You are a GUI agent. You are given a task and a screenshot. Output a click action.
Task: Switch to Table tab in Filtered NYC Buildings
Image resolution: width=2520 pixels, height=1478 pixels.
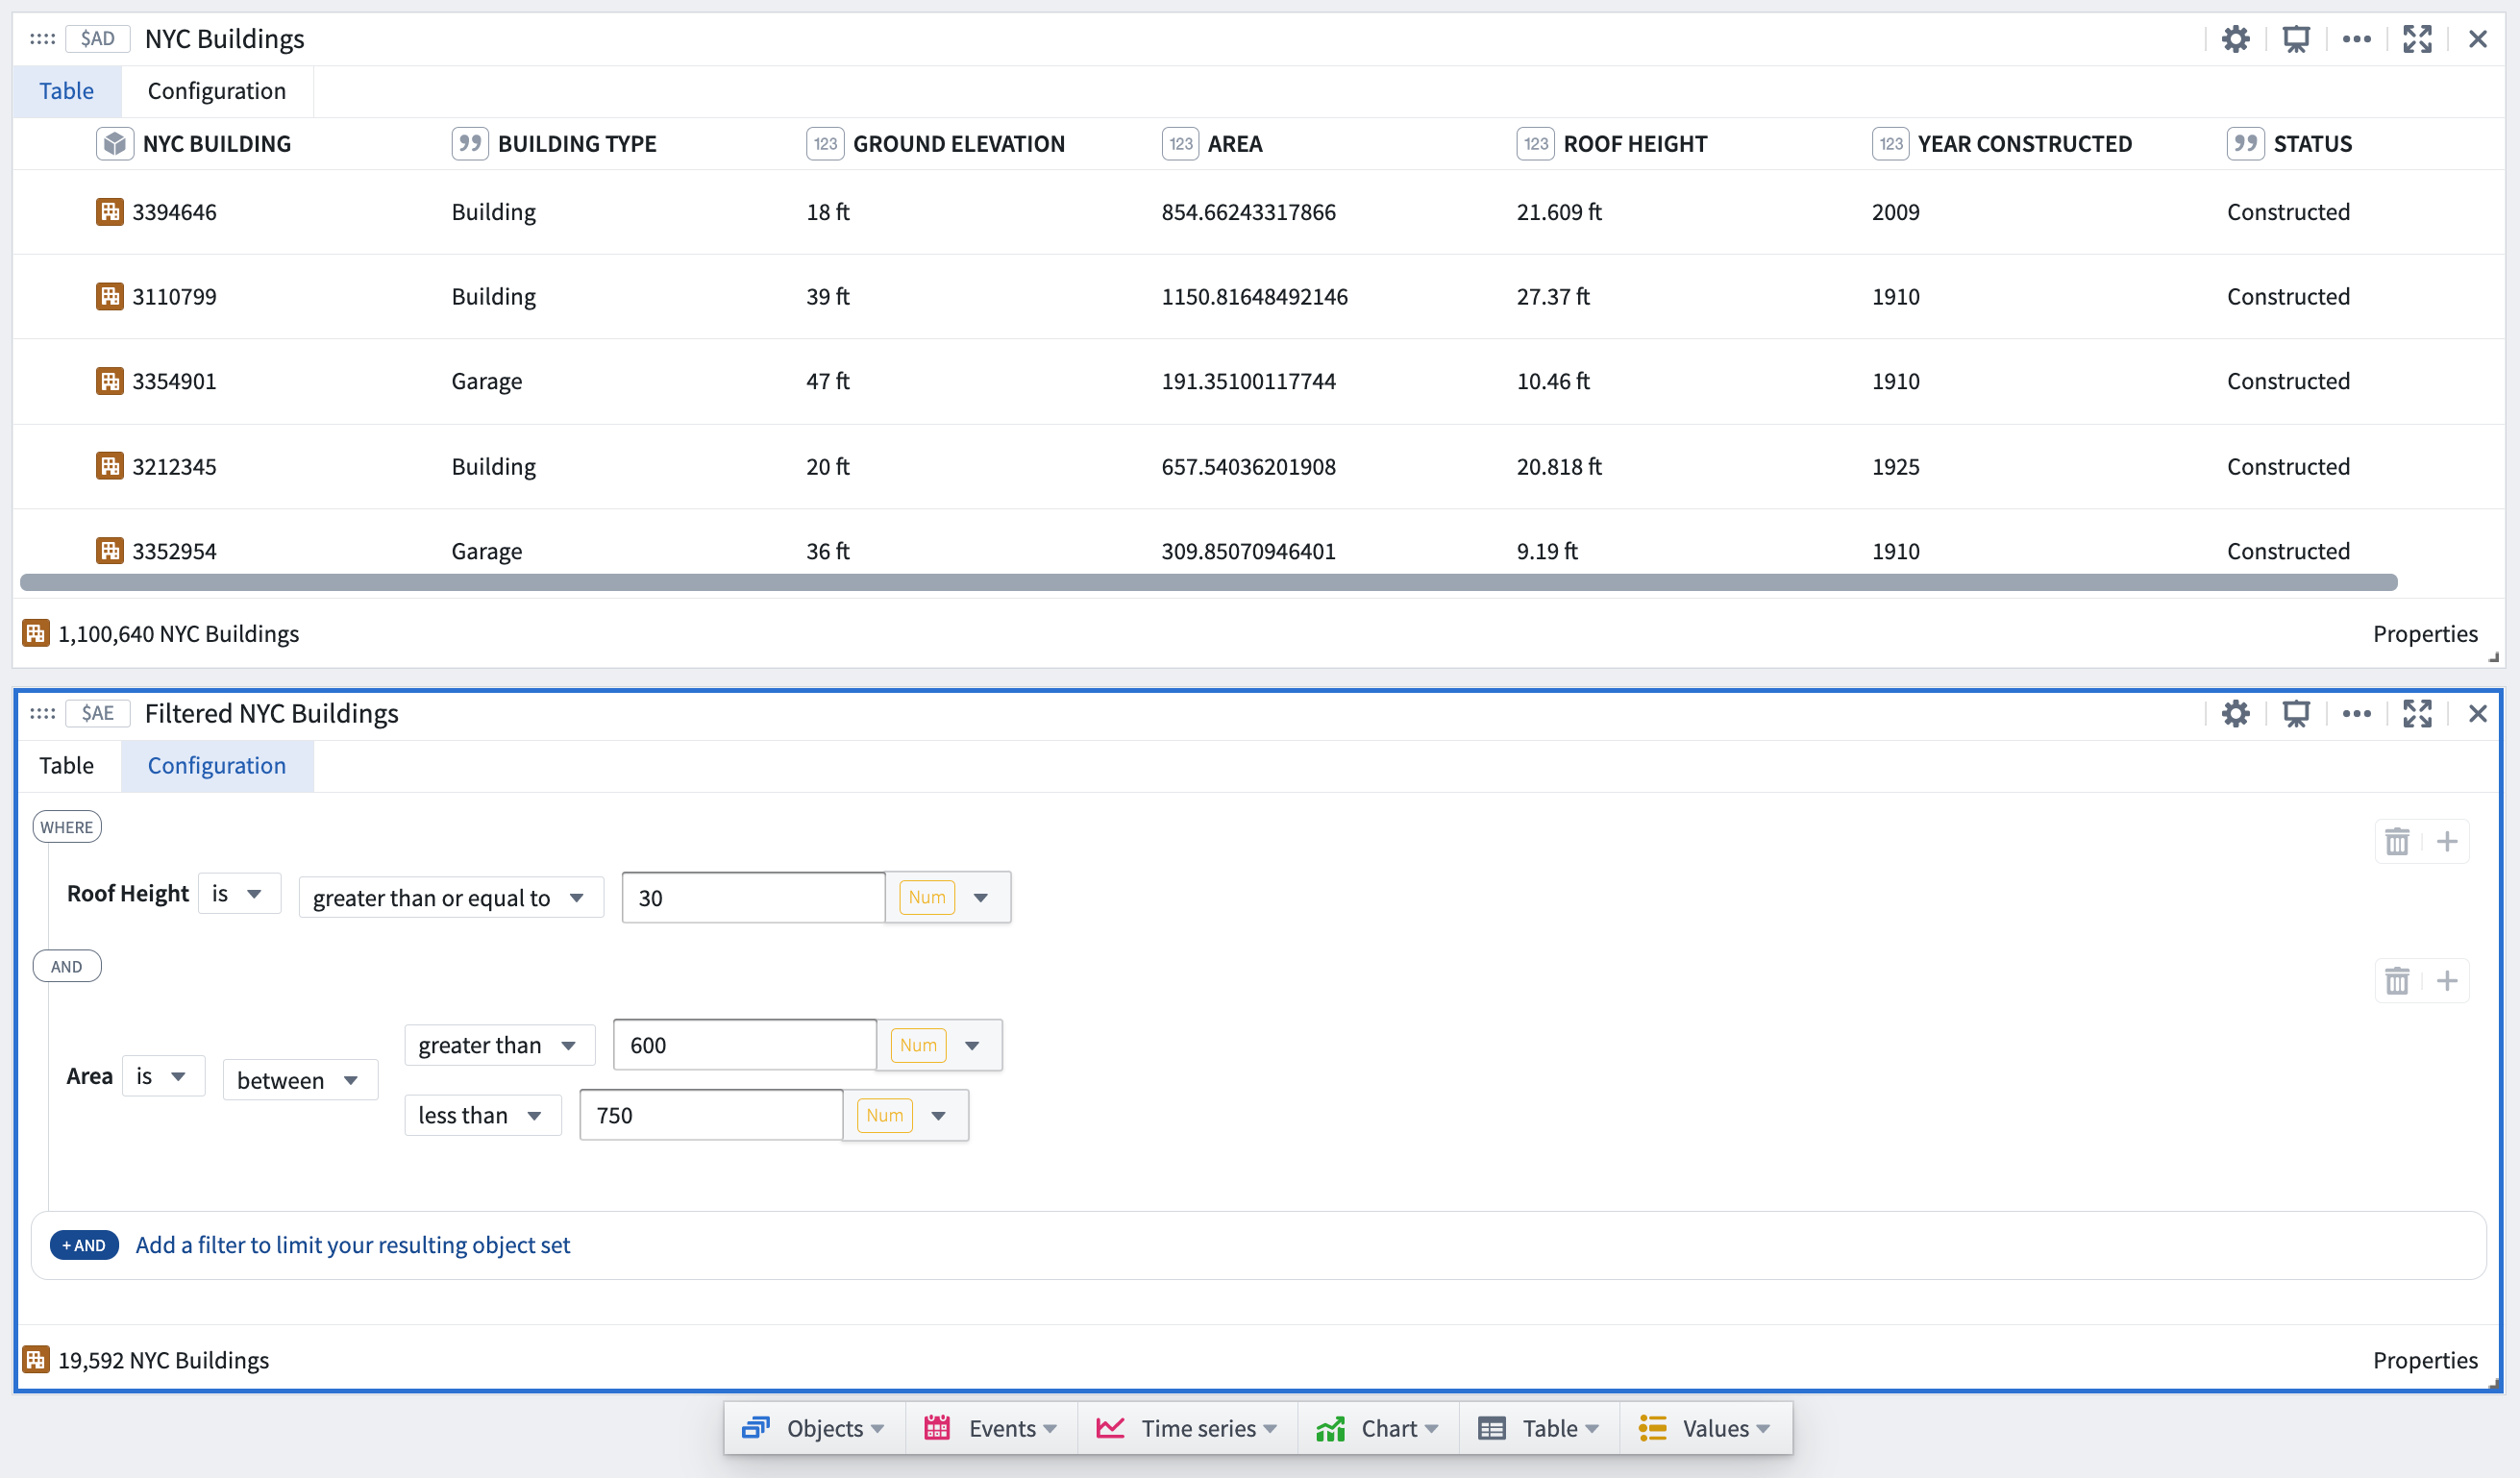pos(67,765)
